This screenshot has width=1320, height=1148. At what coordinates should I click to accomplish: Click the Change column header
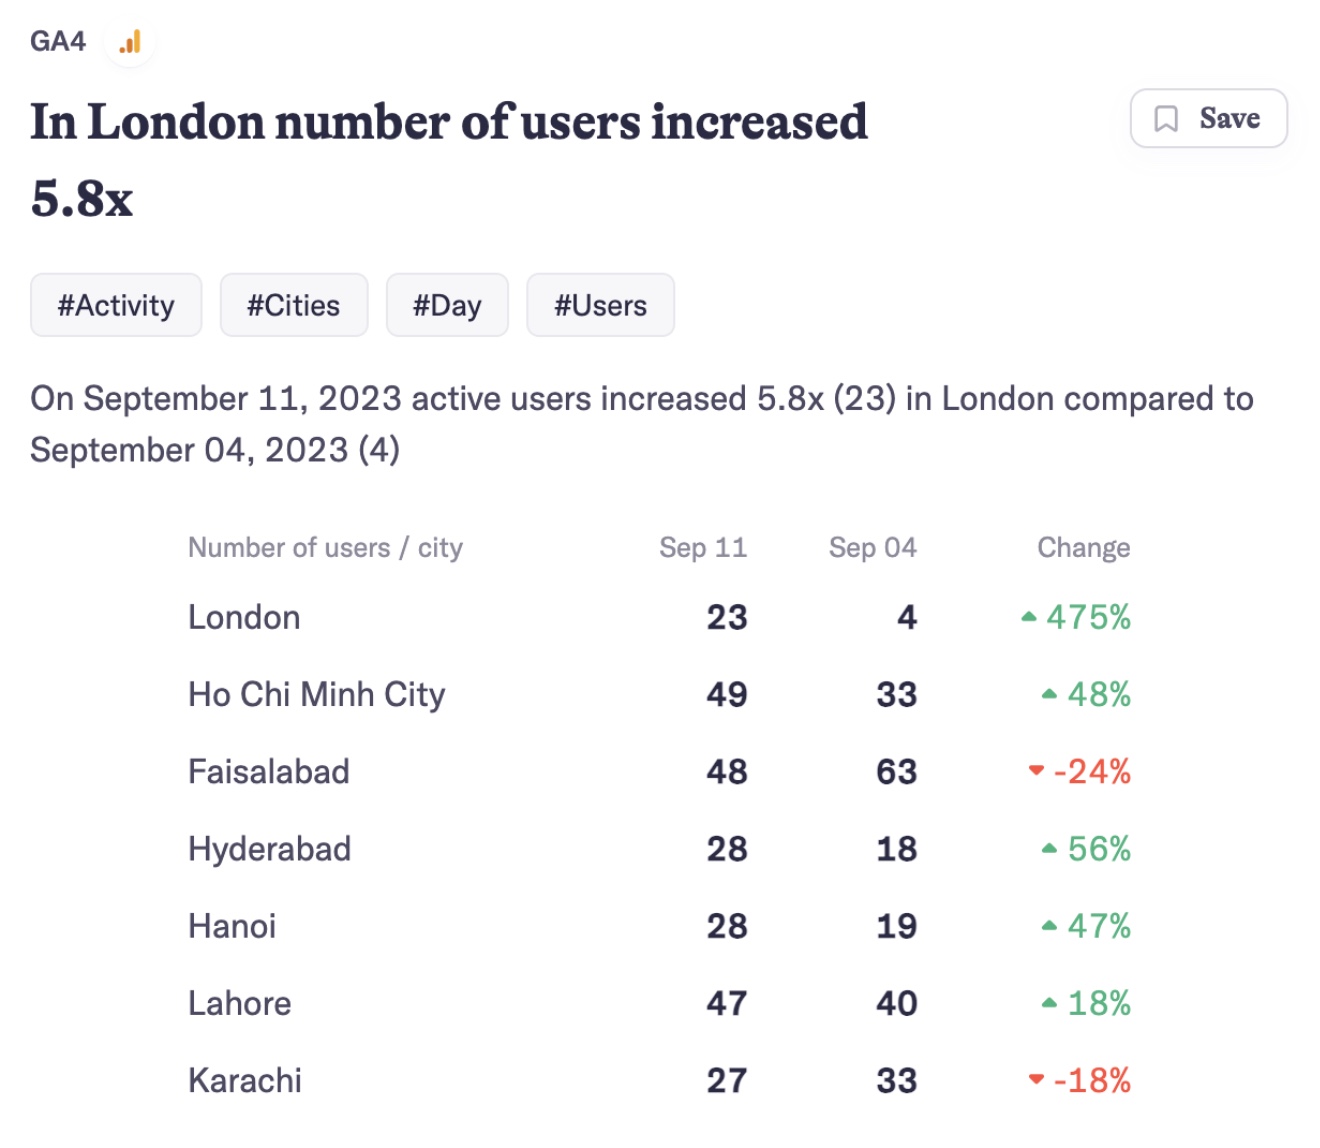pyautogui.click(x=1083, y=548)
